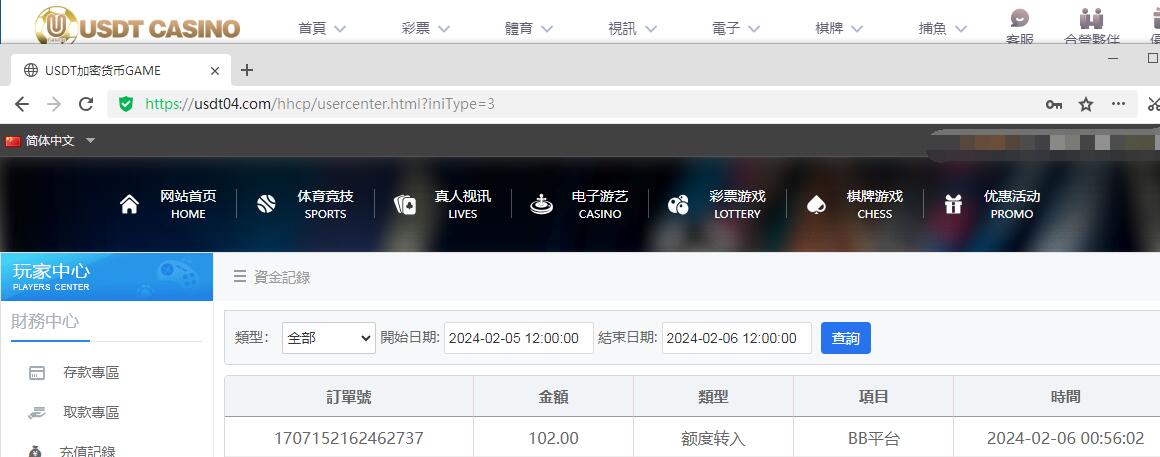1160x457 pixels.
Task: Click the roulette casino icon
Action: click(542, 205)
